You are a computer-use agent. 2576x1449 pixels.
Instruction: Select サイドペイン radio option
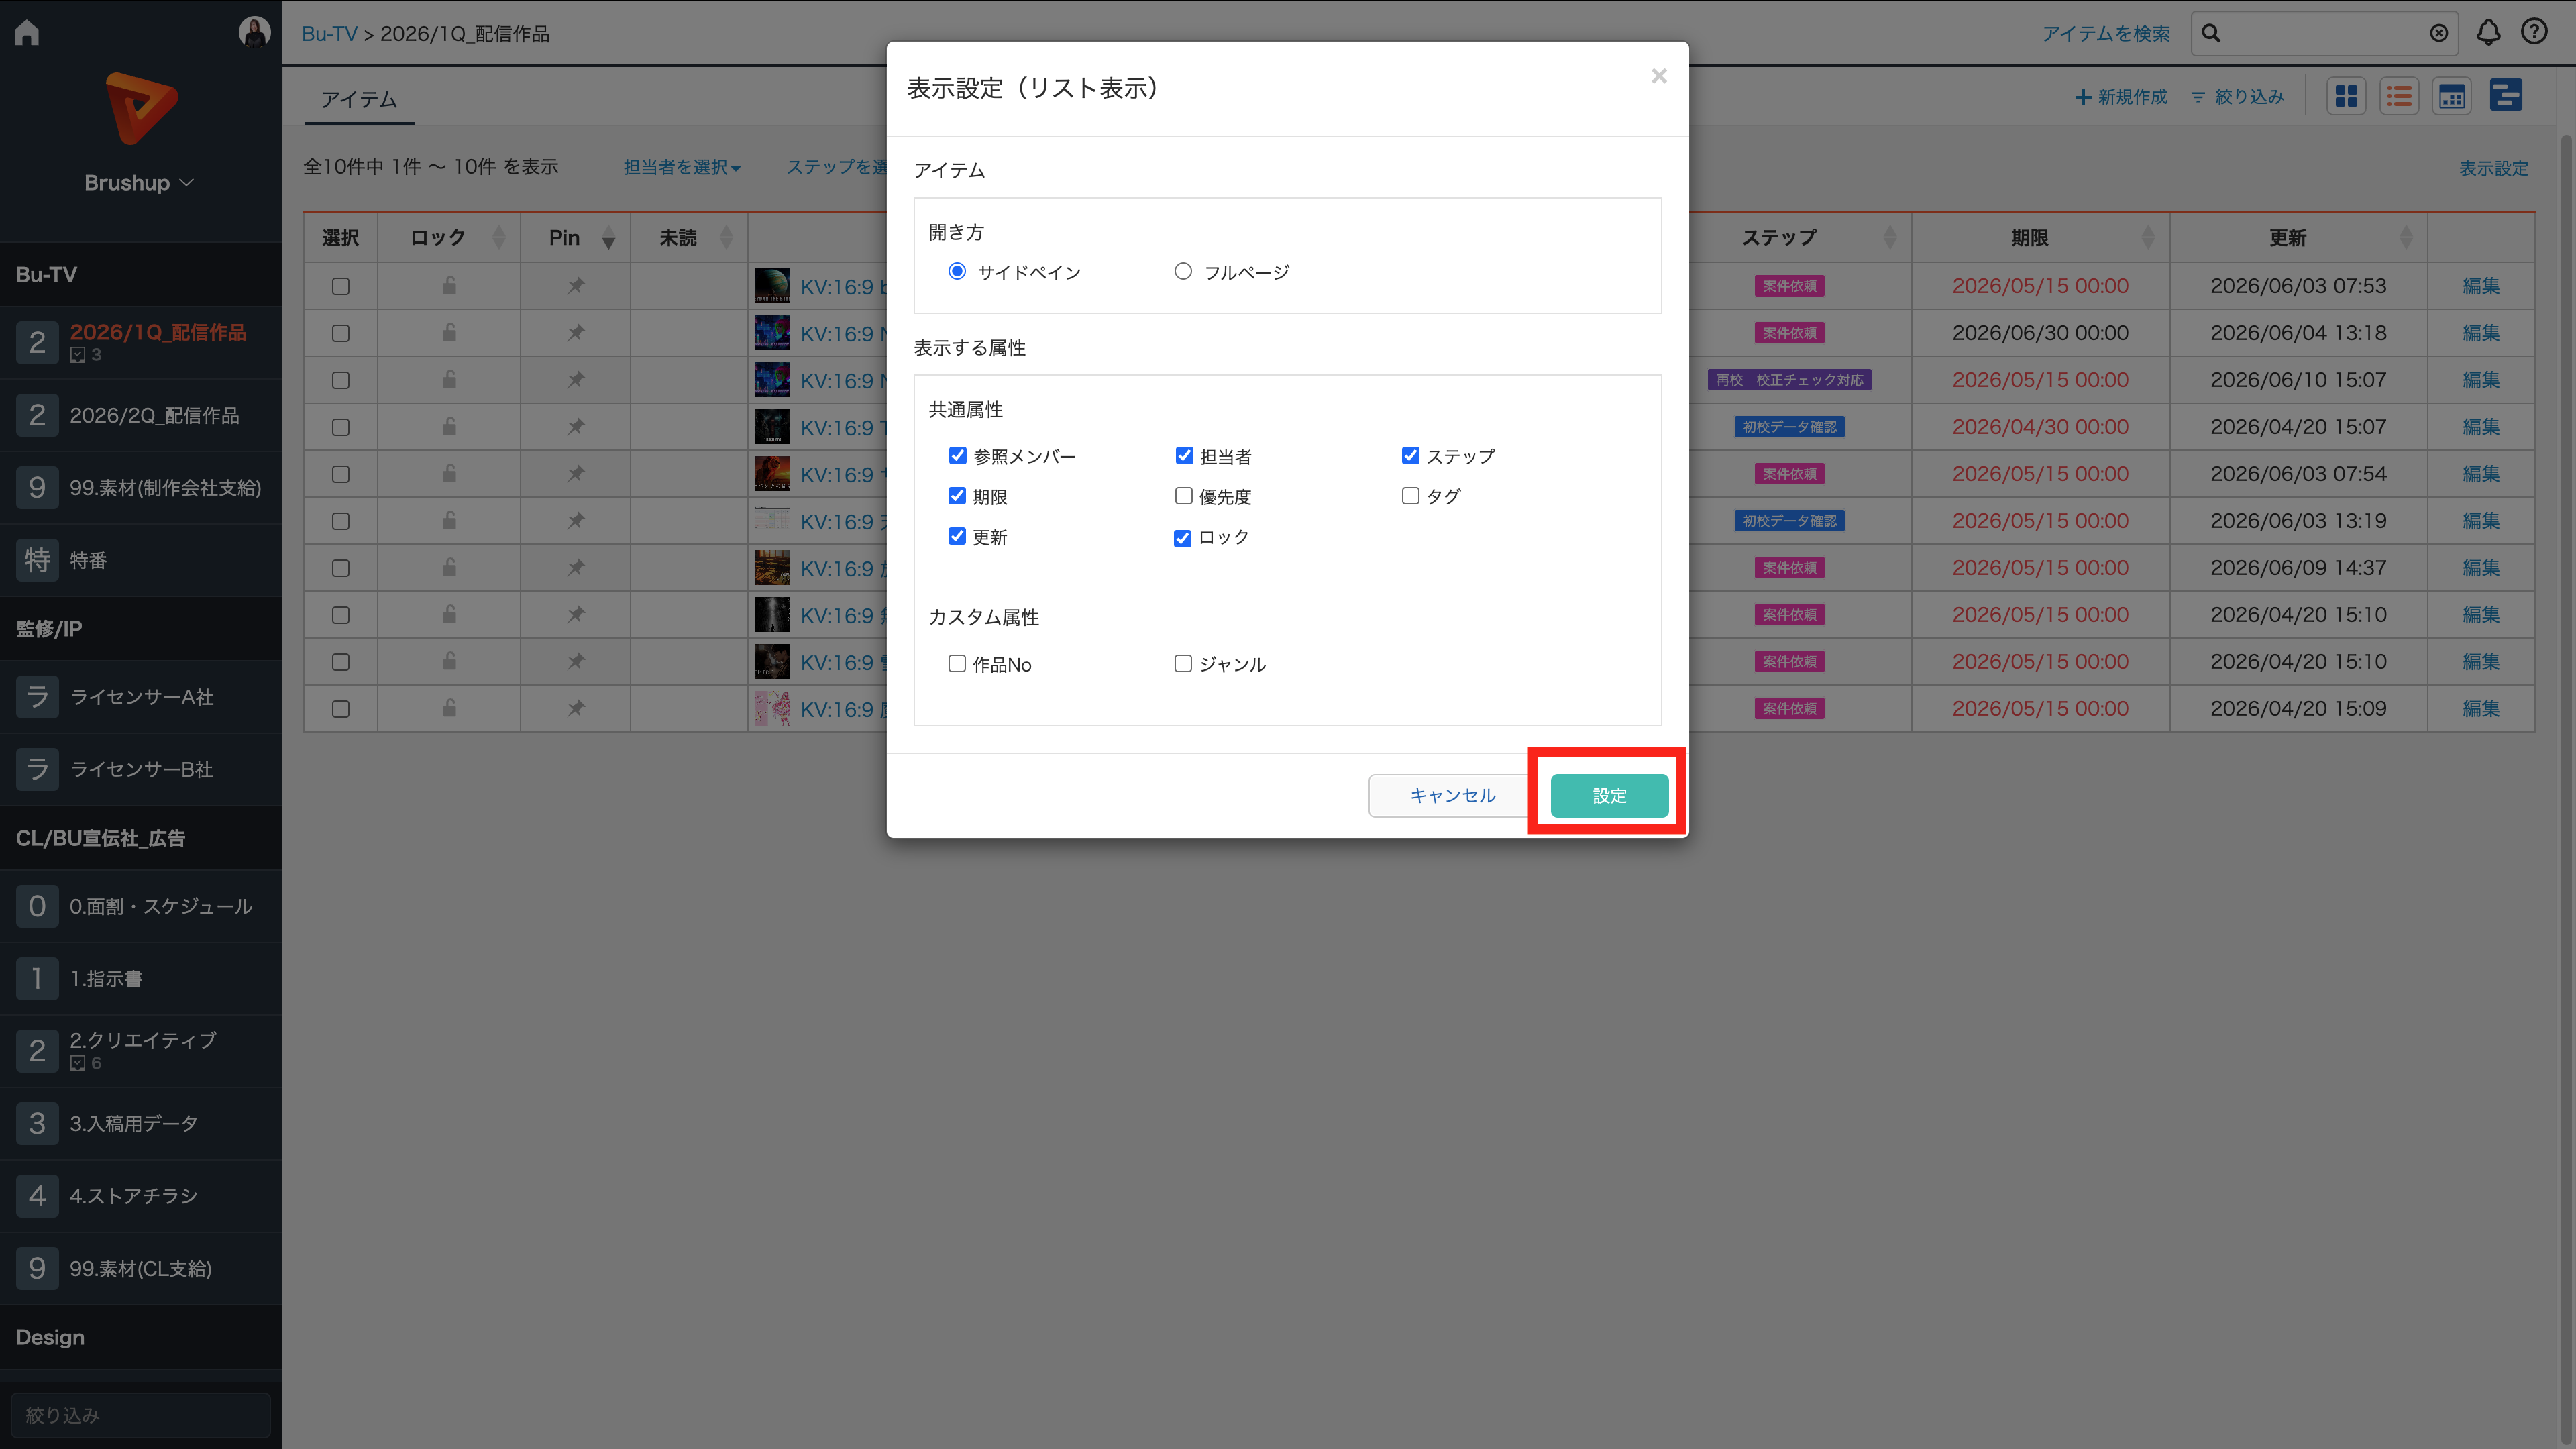[x=957, y=271]
